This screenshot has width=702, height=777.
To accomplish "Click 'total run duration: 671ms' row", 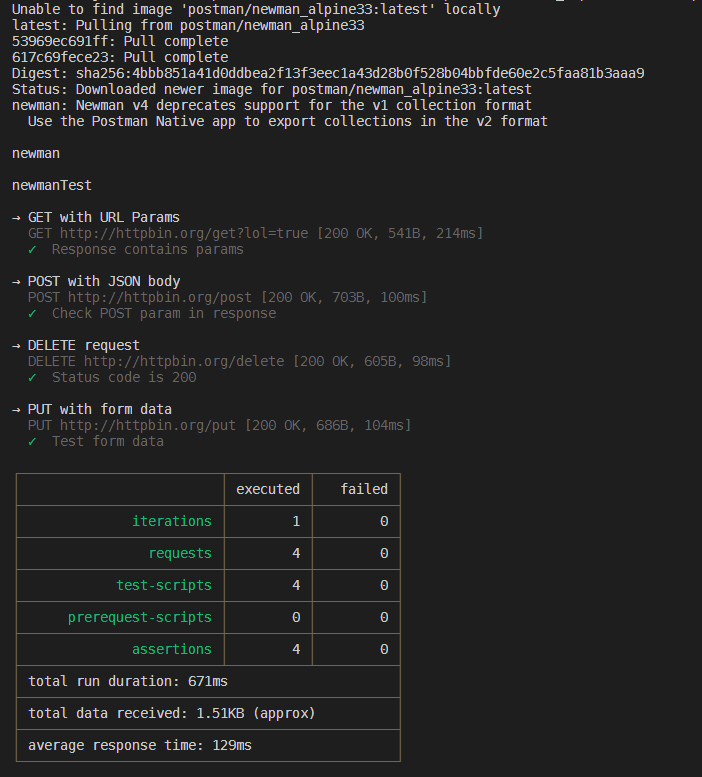I will (208, 681).
